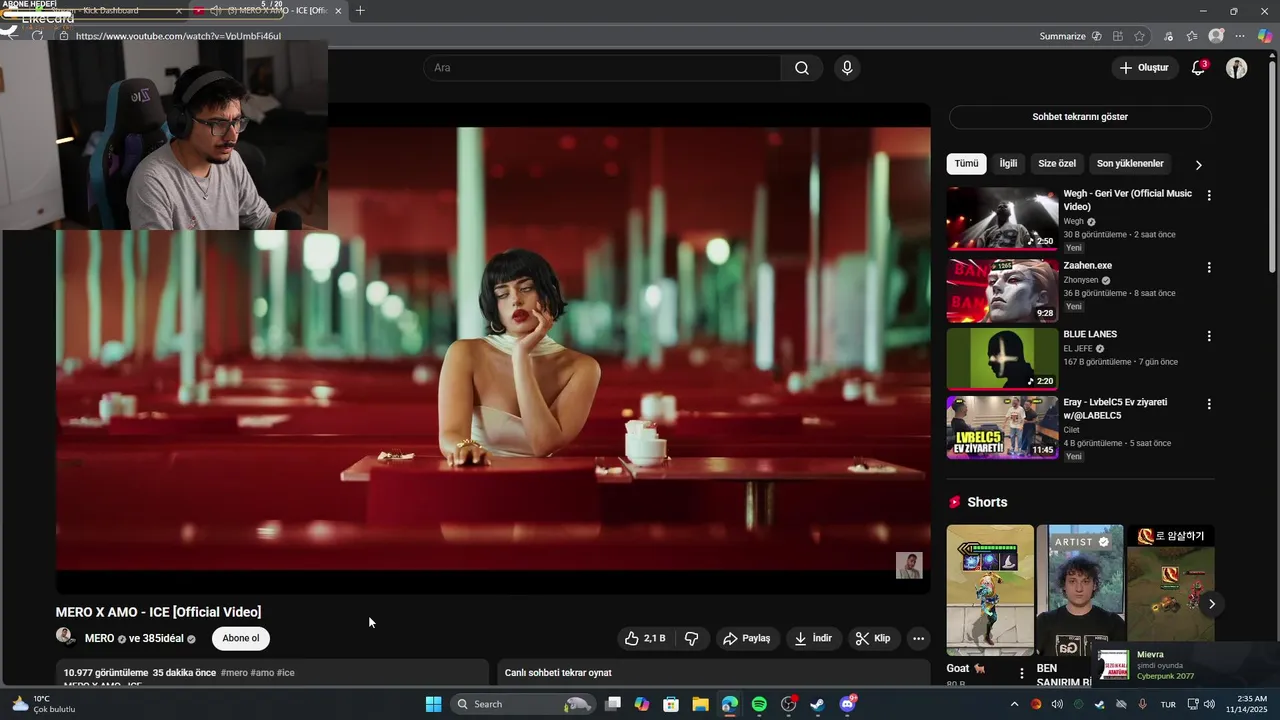Select the Size özel filter chip
This screenshot has width=1280, height=720.
point(1057,163)
